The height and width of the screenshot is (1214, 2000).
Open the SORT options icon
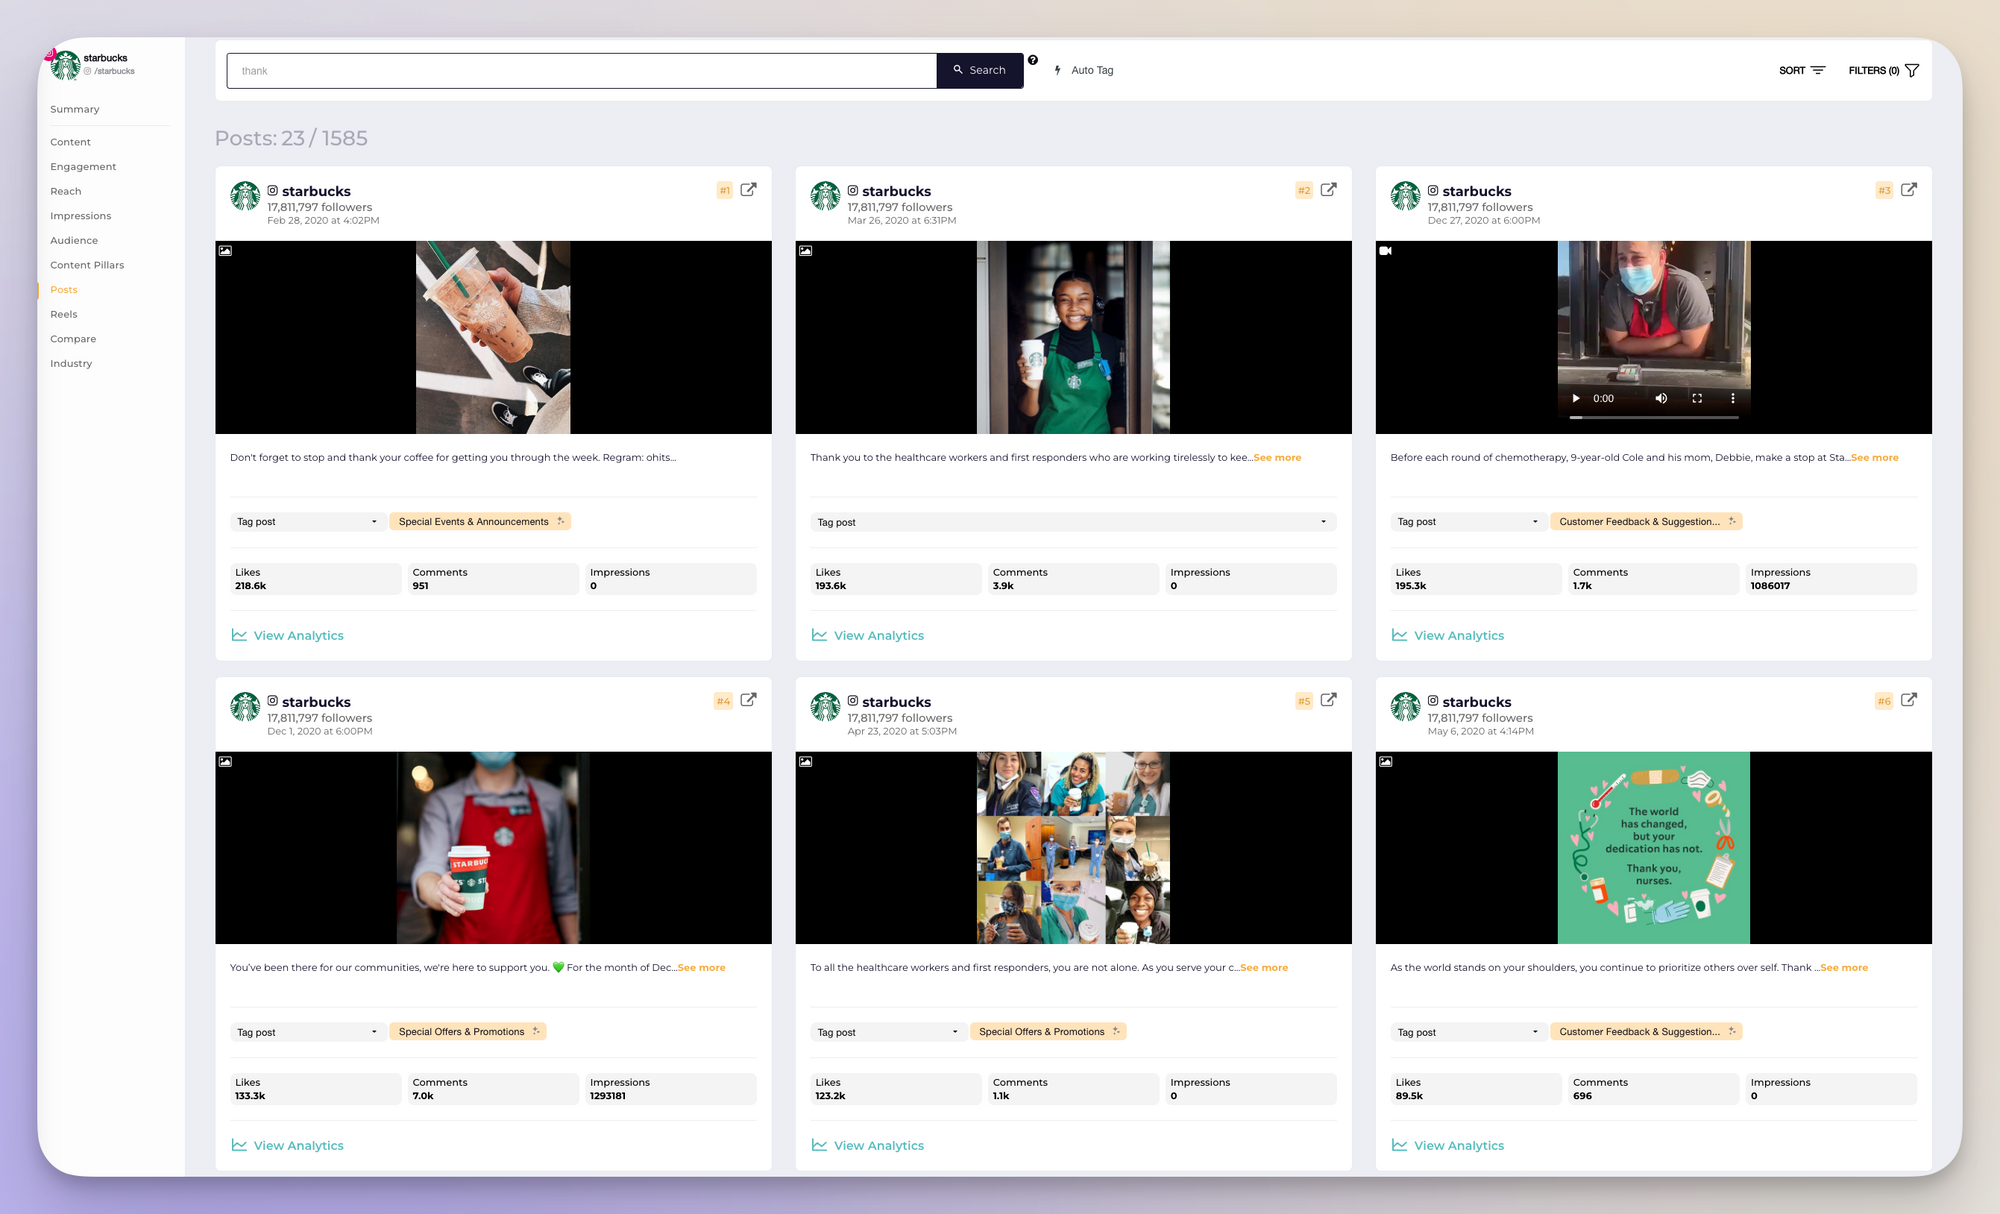[x=1818, y=70]
